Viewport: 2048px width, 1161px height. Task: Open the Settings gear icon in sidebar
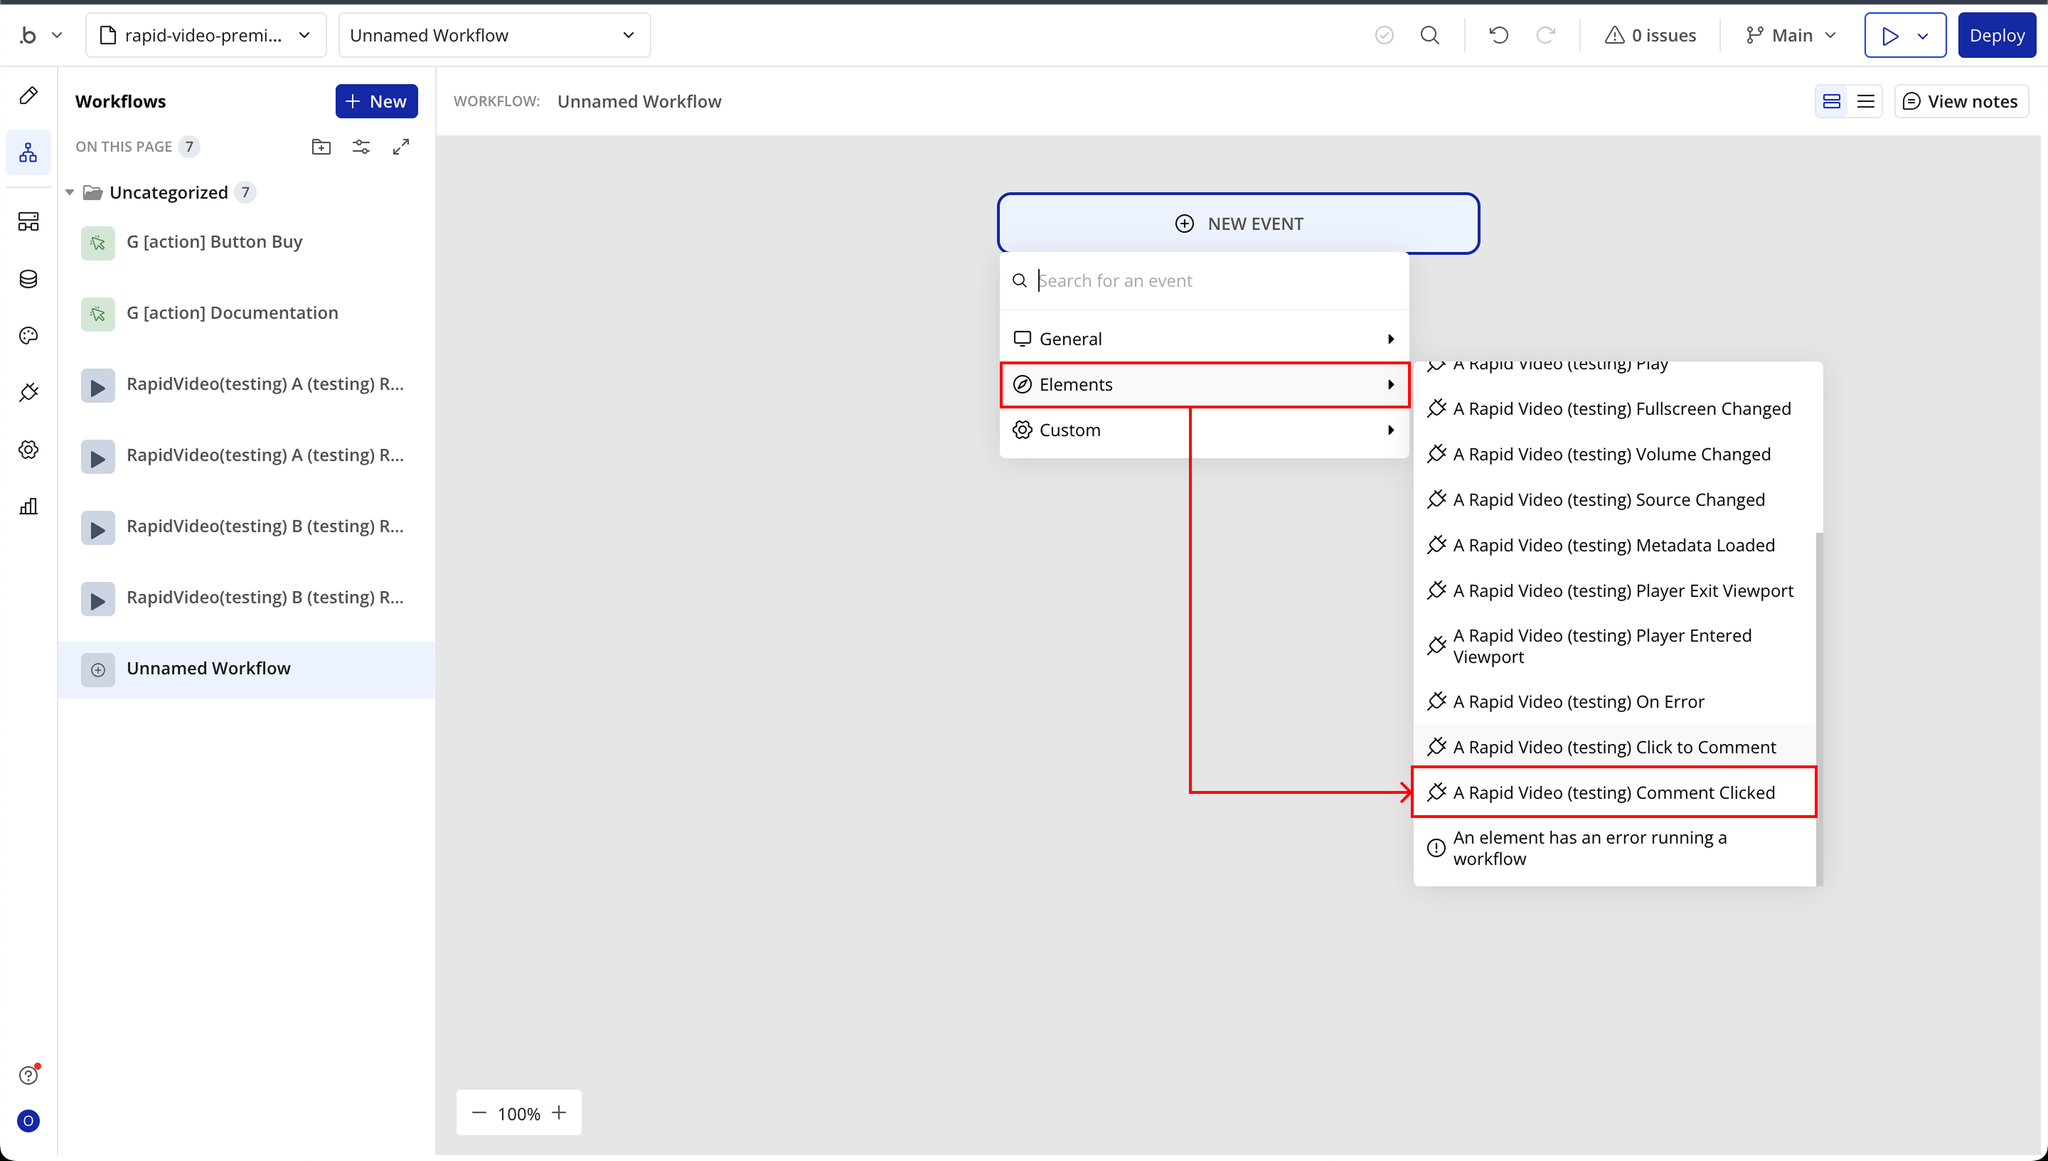(x=28, y=450)
